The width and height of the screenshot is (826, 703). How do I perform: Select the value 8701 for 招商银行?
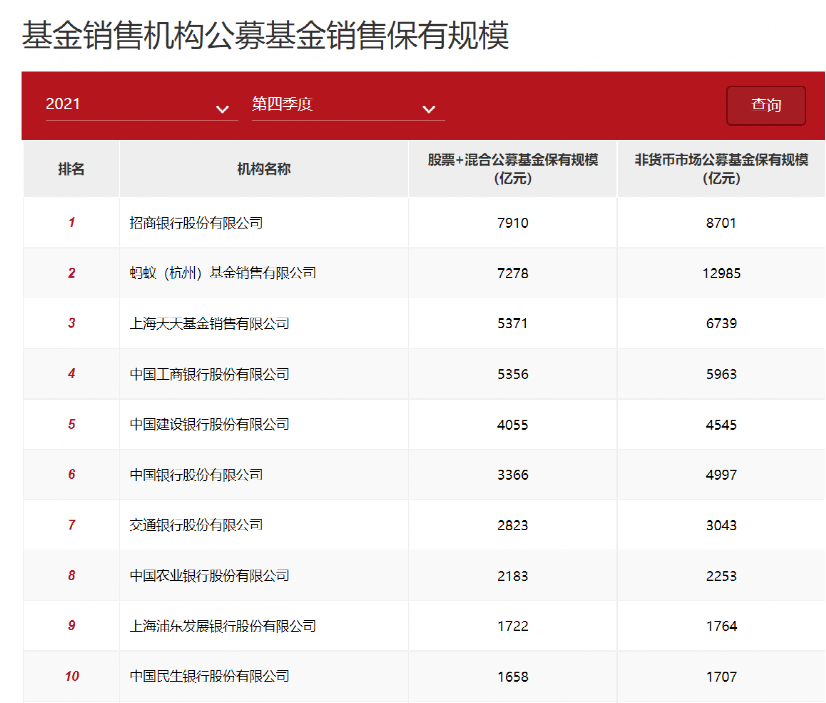[x=721, y=223]
